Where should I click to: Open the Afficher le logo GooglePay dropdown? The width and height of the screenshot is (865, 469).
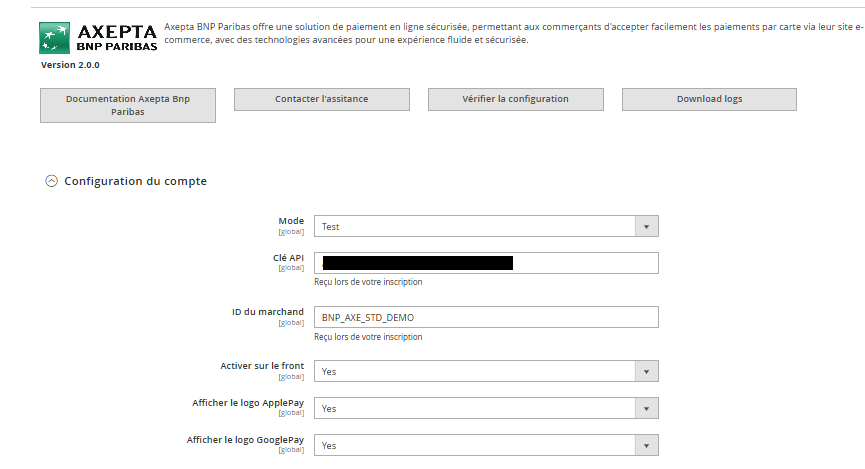pos(486,446)
